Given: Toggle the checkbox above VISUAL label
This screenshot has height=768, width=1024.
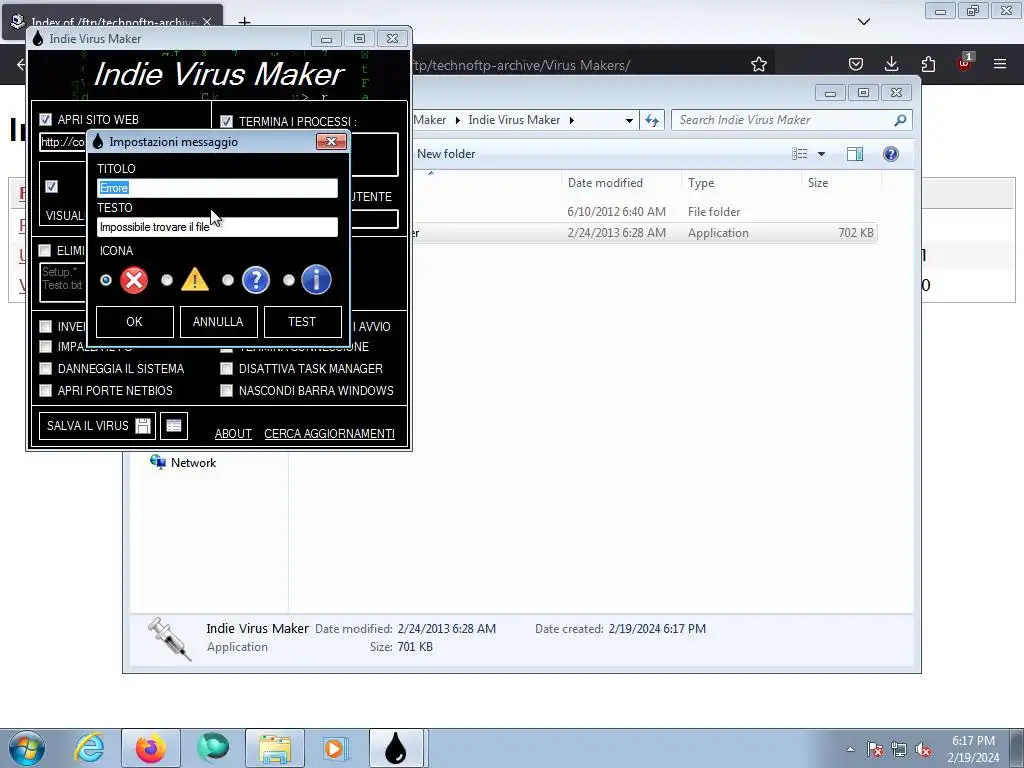Looking at the screenshot, I should pos(52,187).
